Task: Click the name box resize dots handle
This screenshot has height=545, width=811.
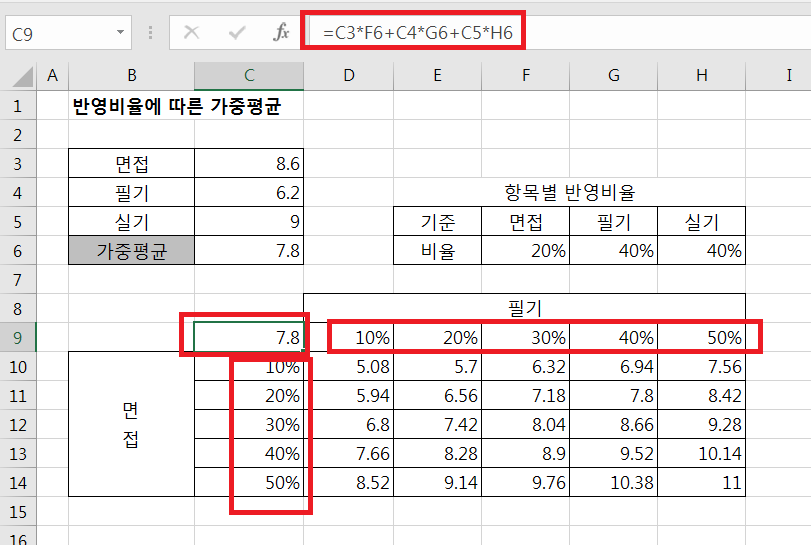Action: 151,33
